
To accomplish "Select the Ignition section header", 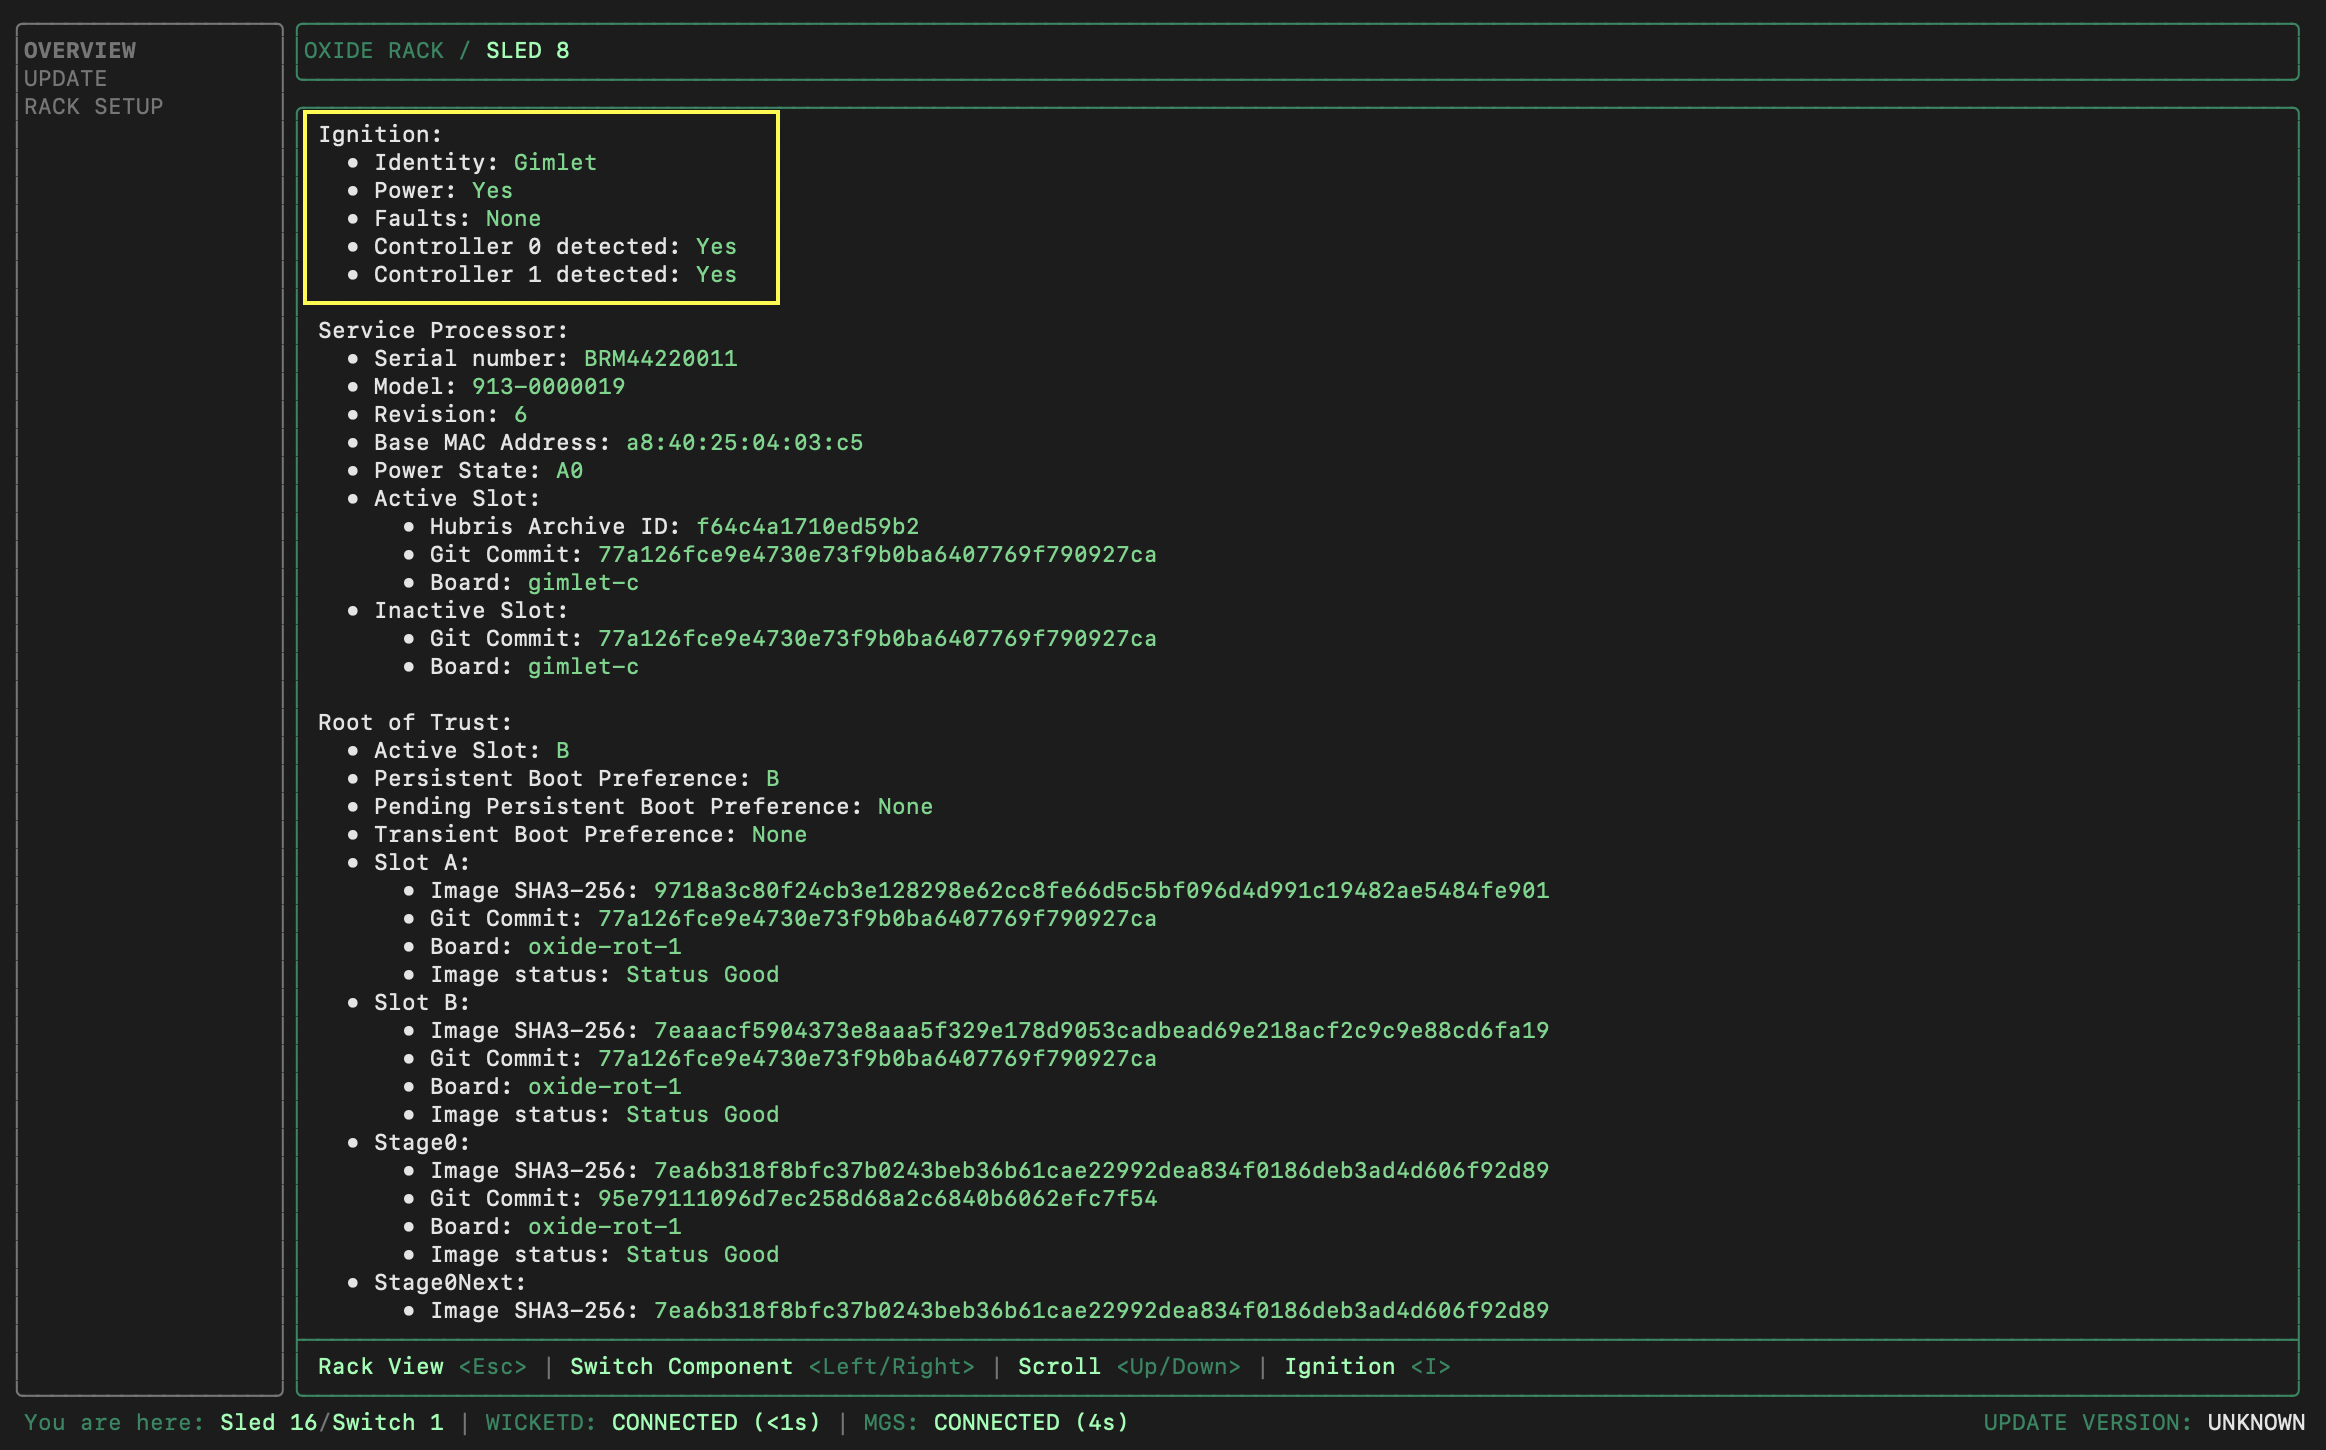I will point(380,134).
